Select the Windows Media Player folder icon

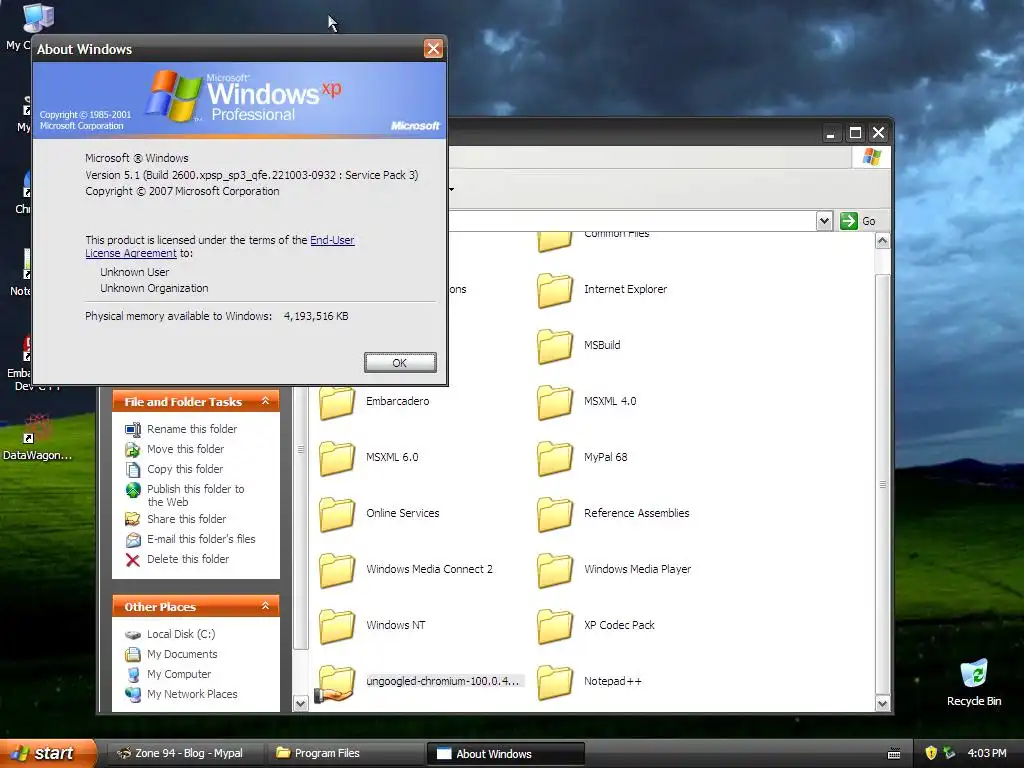[x=555, y=570]
